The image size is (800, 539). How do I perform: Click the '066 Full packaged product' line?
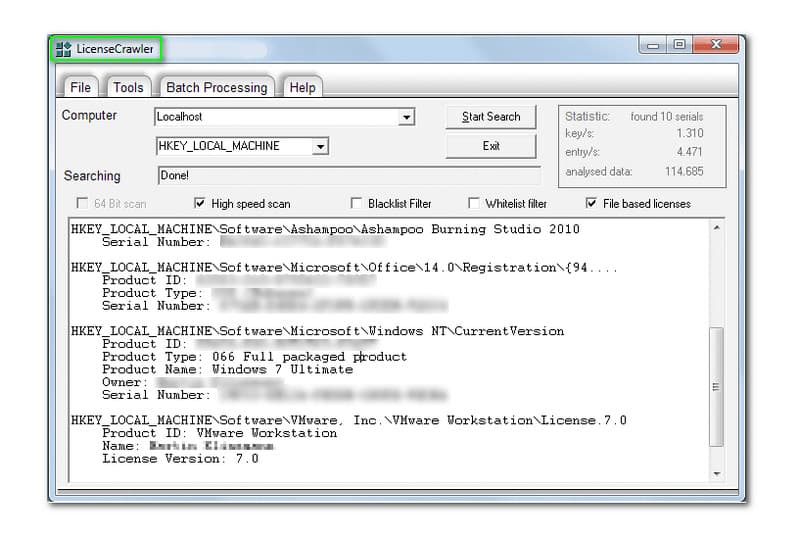309,356
